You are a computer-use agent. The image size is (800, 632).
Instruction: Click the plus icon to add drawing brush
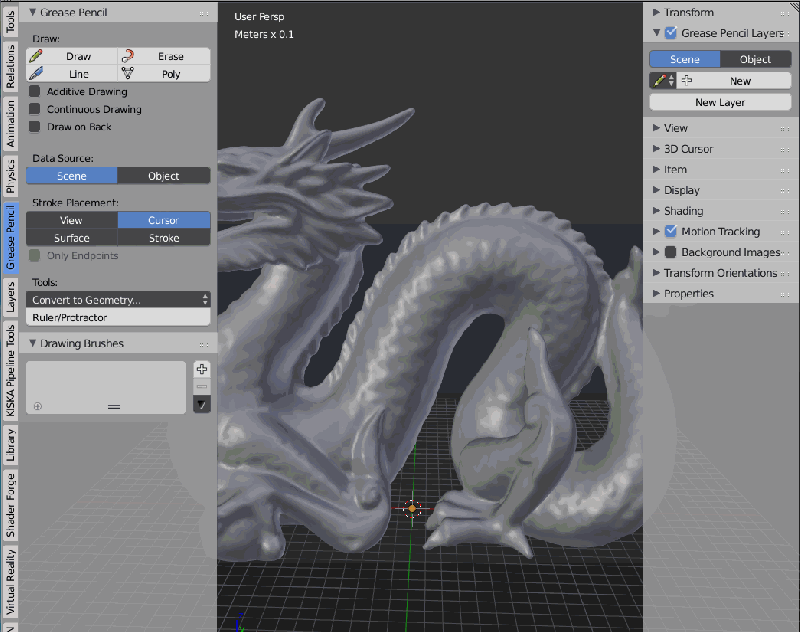pyautogui.click(x=202, y=369)
